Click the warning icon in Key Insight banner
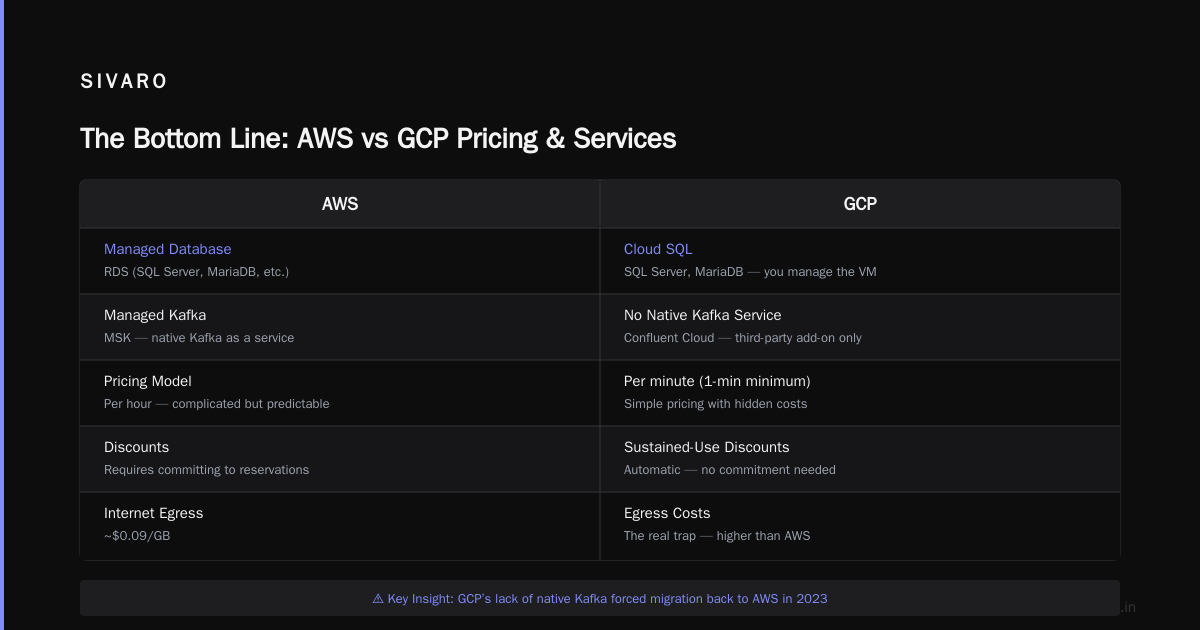 coord(378,599)
